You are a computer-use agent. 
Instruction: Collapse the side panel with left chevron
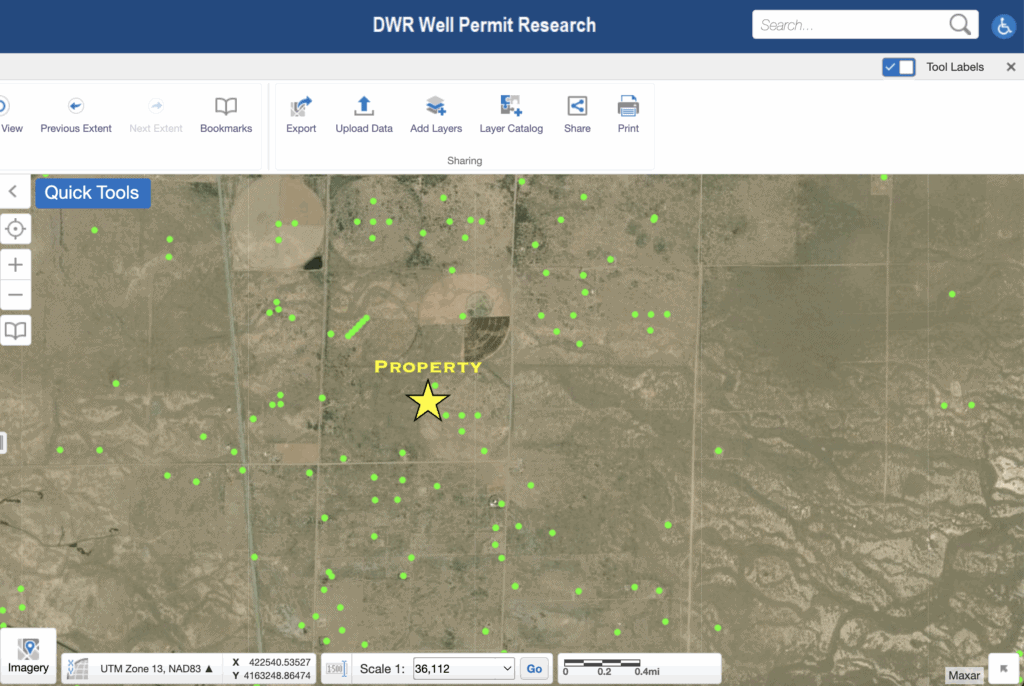click(x=13, y=192)
